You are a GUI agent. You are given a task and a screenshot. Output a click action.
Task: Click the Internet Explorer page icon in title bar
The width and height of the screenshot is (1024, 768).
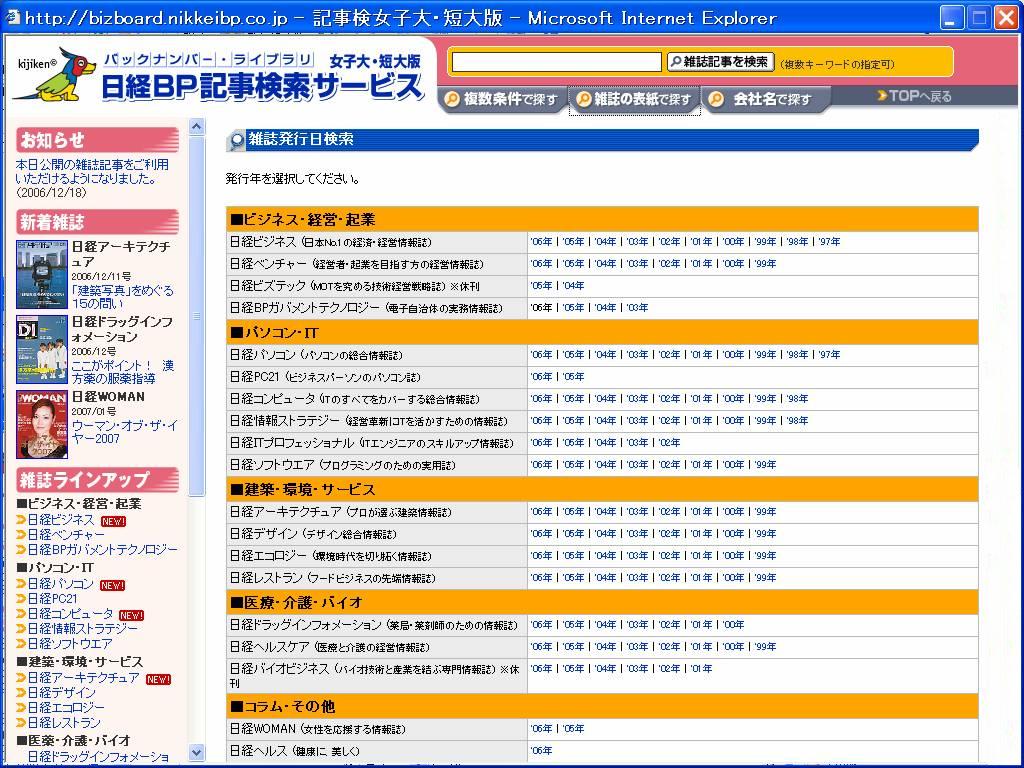click(x=12, y=18)
